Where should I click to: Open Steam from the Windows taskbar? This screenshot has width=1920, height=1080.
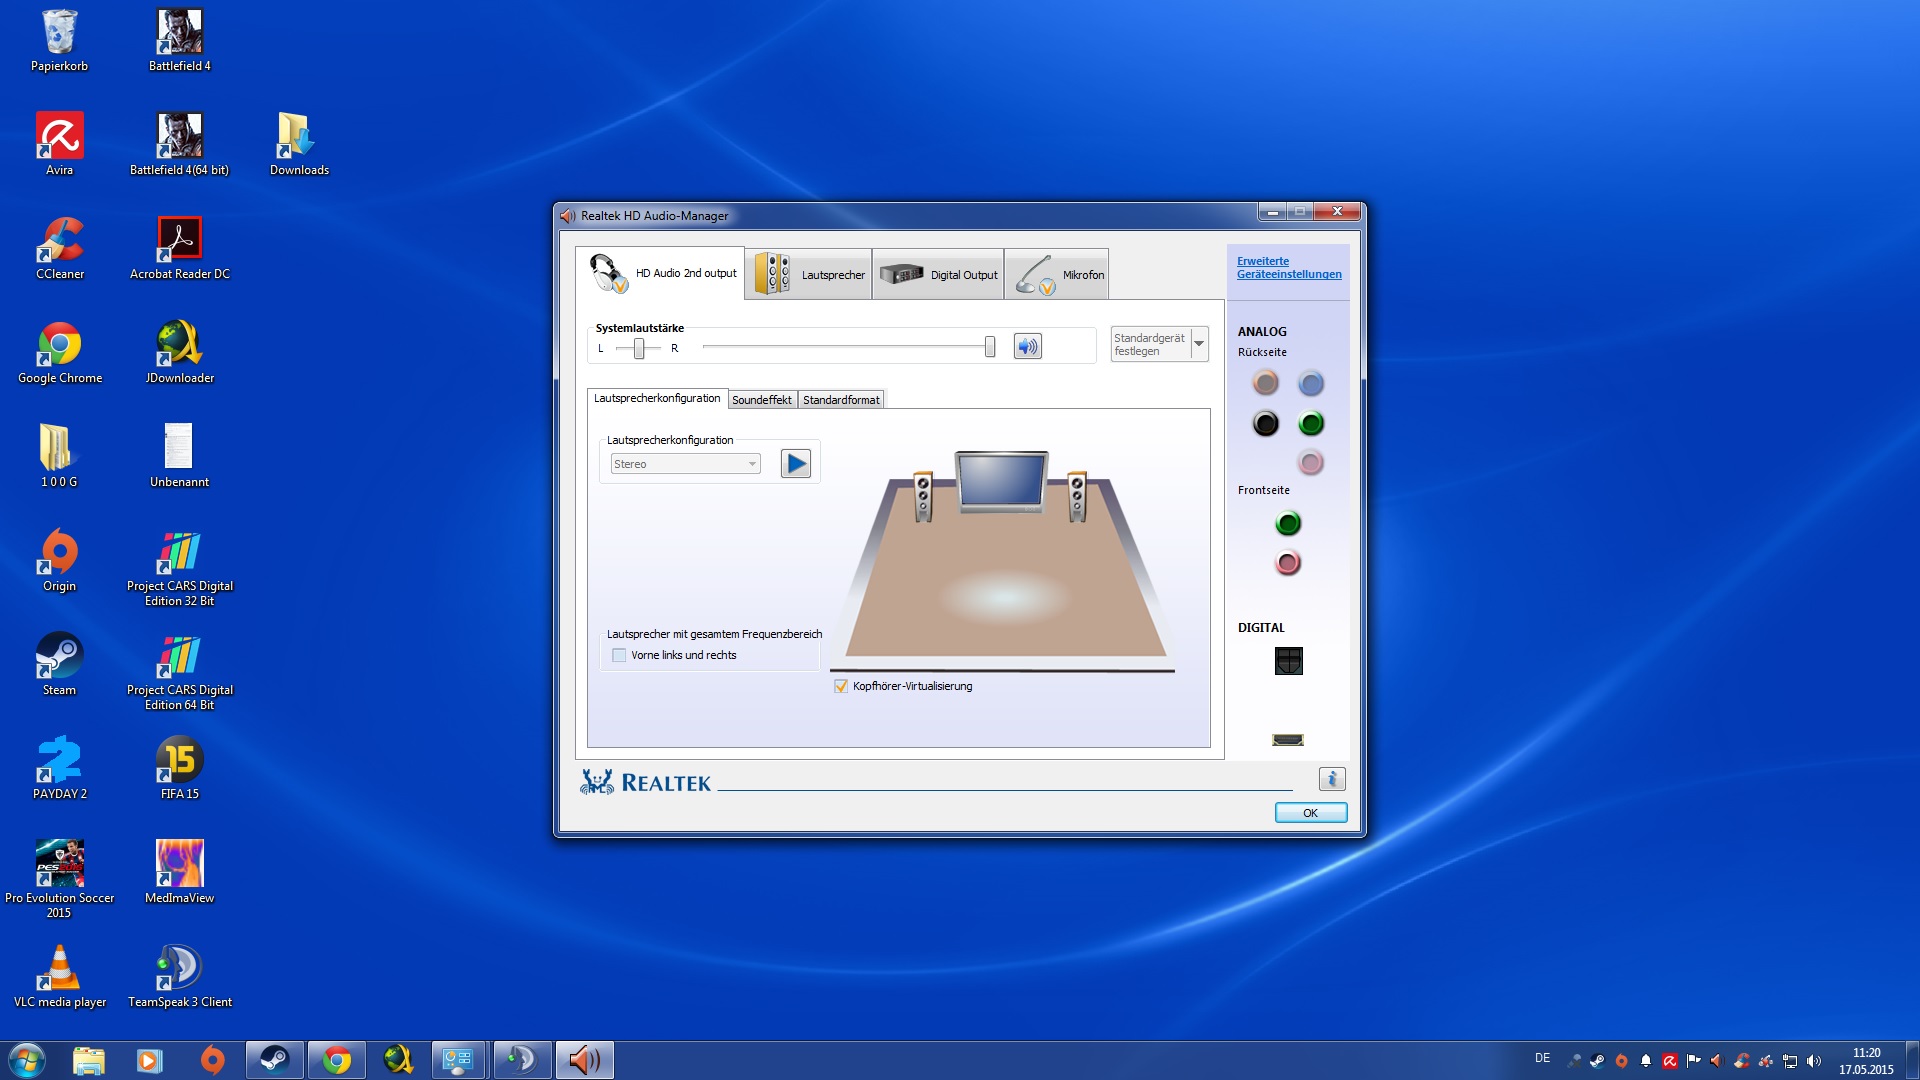274,1060
